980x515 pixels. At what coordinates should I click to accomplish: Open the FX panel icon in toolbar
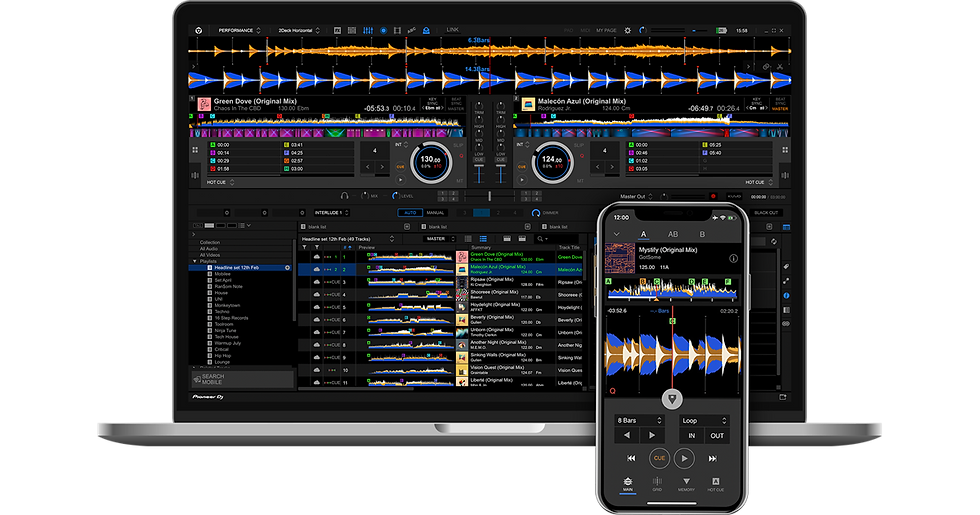pyautogui.click(x=338, y=30)
